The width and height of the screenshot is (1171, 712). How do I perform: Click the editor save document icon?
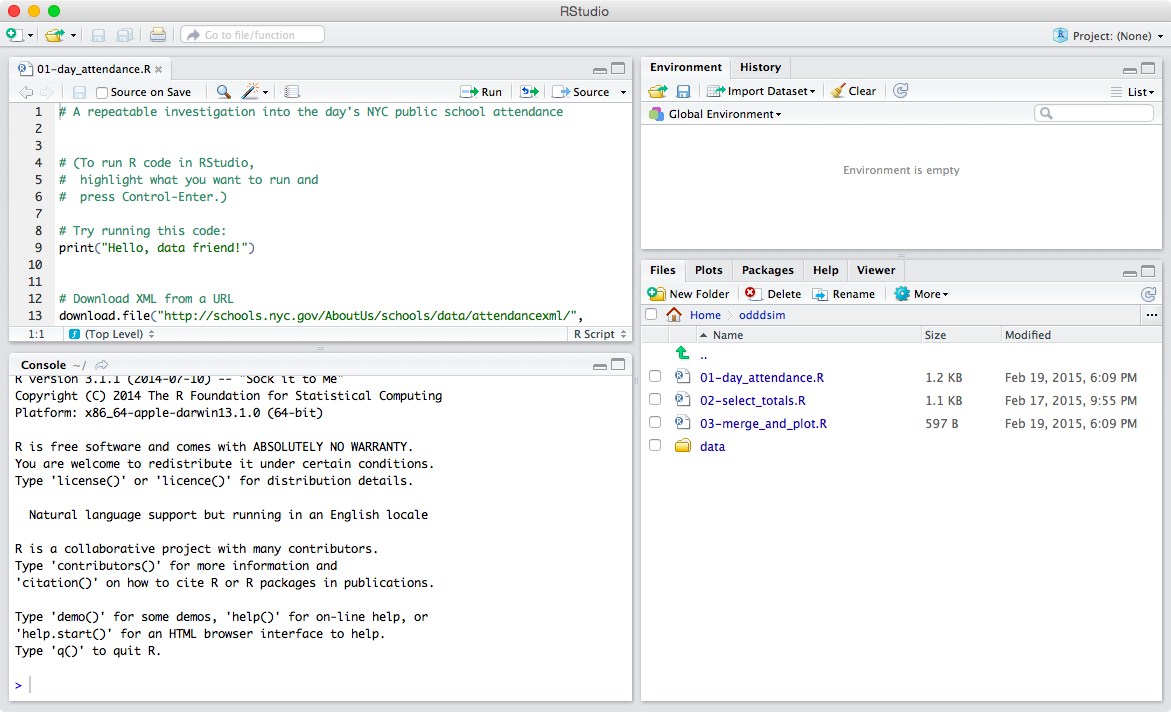(79, 92)
